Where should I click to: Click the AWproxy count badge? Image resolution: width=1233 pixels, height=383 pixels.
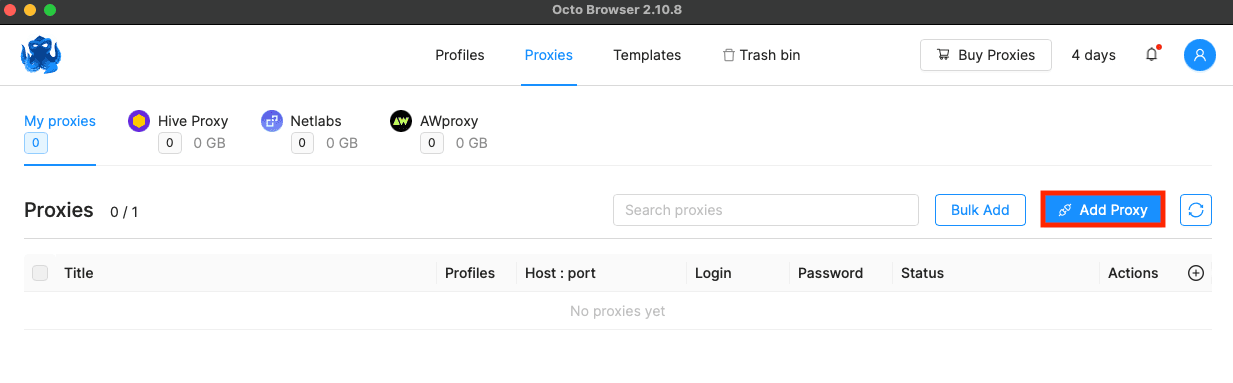point(431,143)
